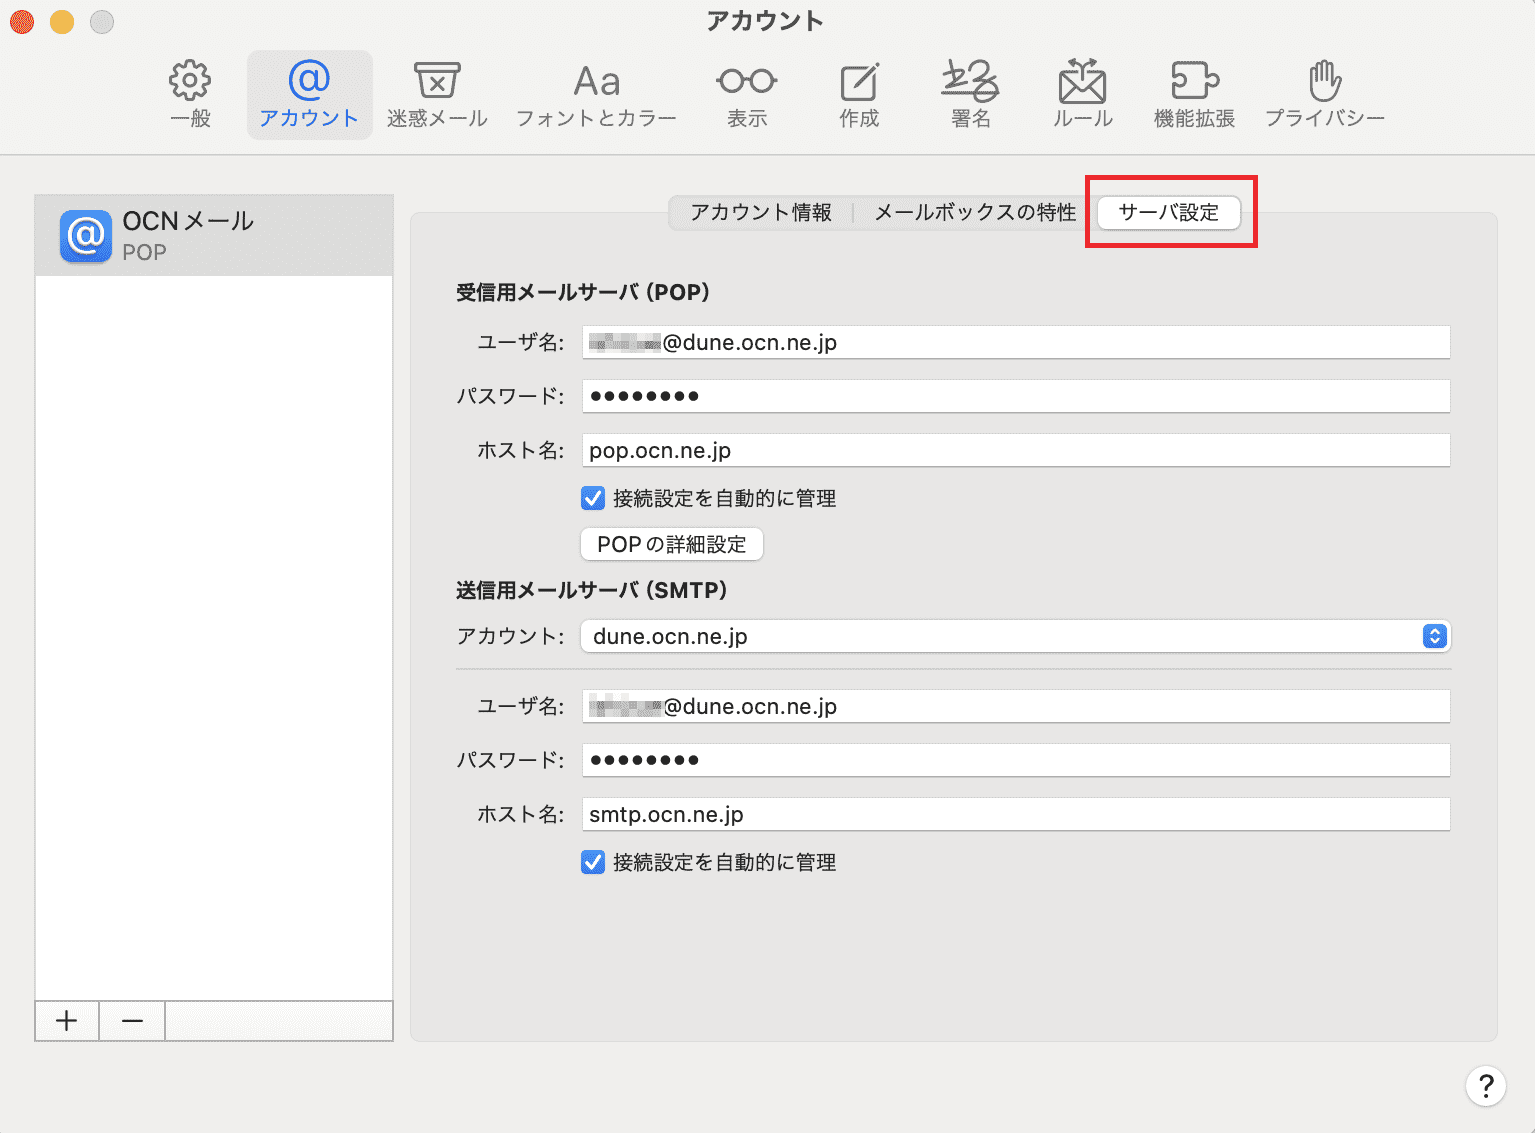Open the 表示 viewing preferences

coord(747,96)
